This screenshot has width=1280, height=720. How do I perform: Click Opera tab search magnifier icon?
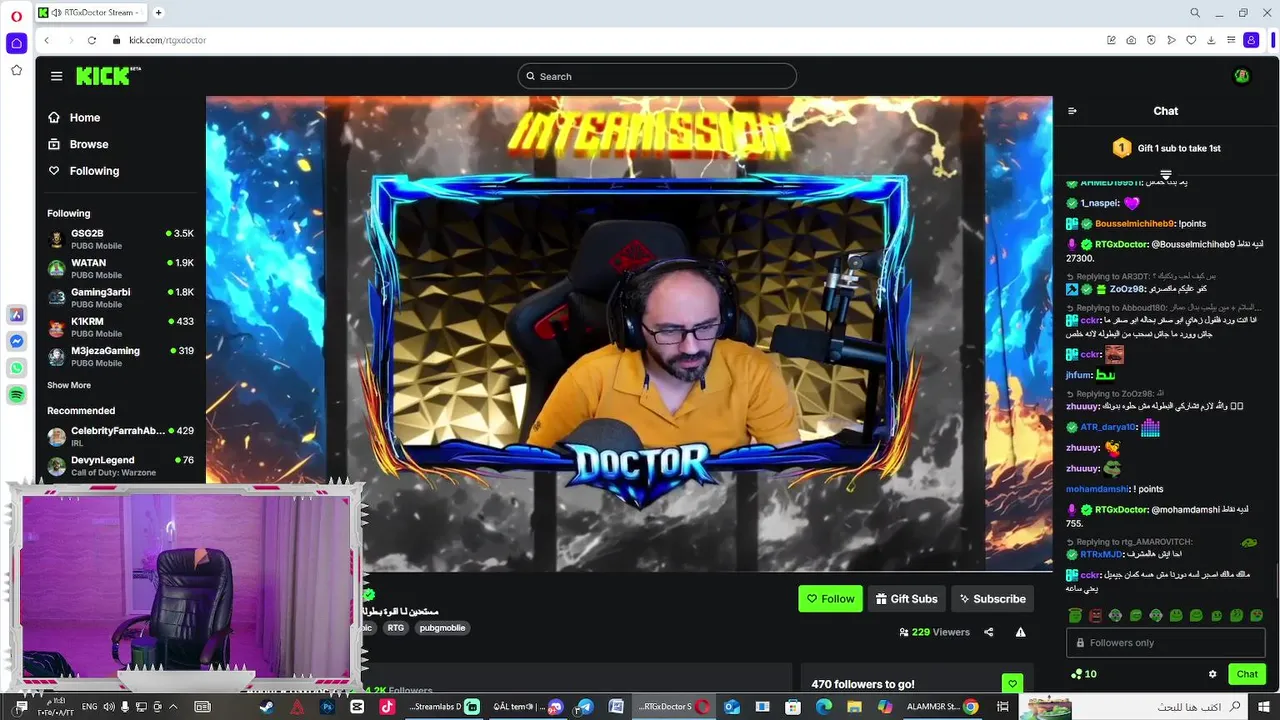pyautogui.click(x=1195, y=13)
